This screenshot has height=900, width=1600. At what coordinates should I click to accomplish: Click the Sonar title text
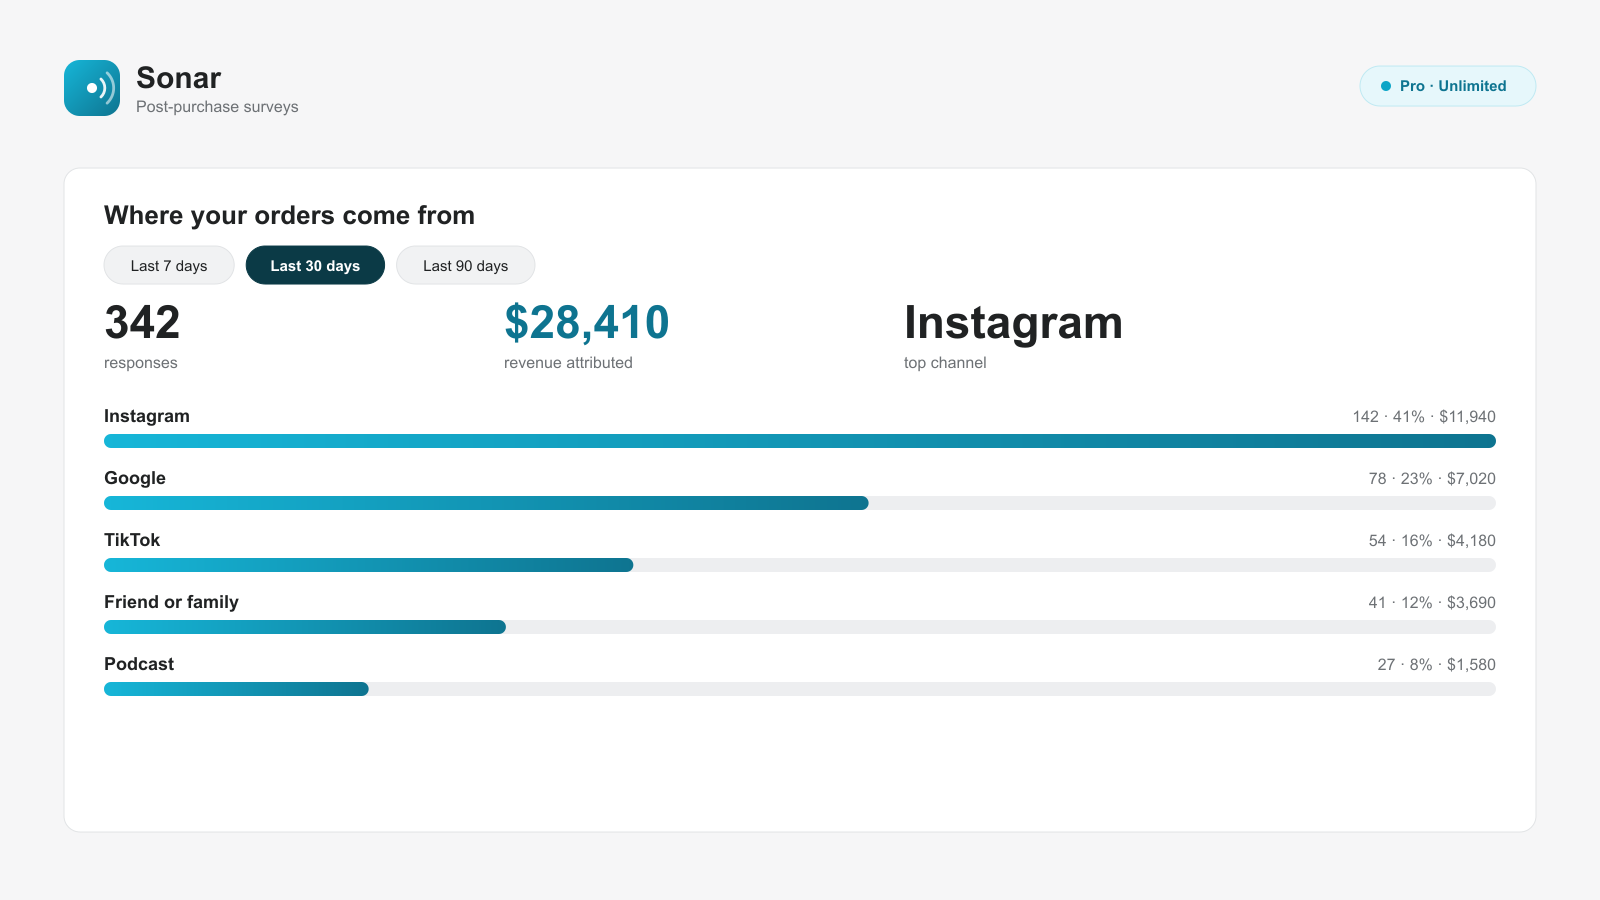click(x=178, y=78)
